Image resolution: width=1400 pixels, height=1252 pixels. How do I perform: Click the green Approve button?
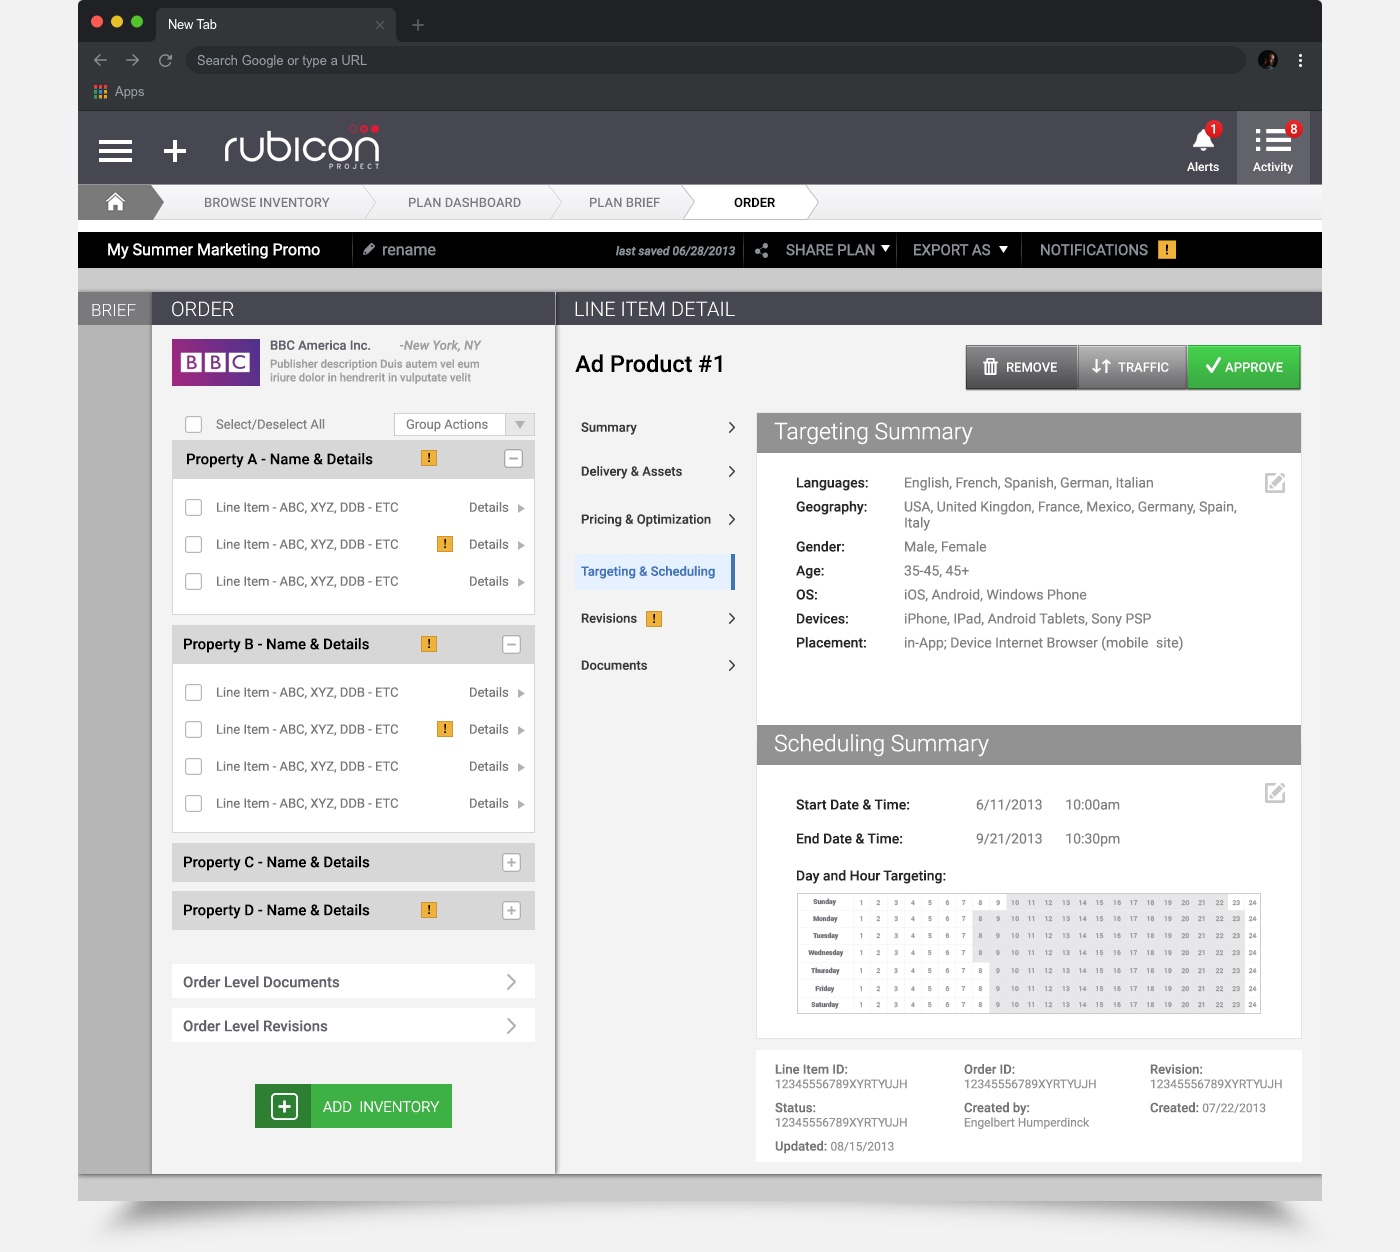click(1243, 367)
